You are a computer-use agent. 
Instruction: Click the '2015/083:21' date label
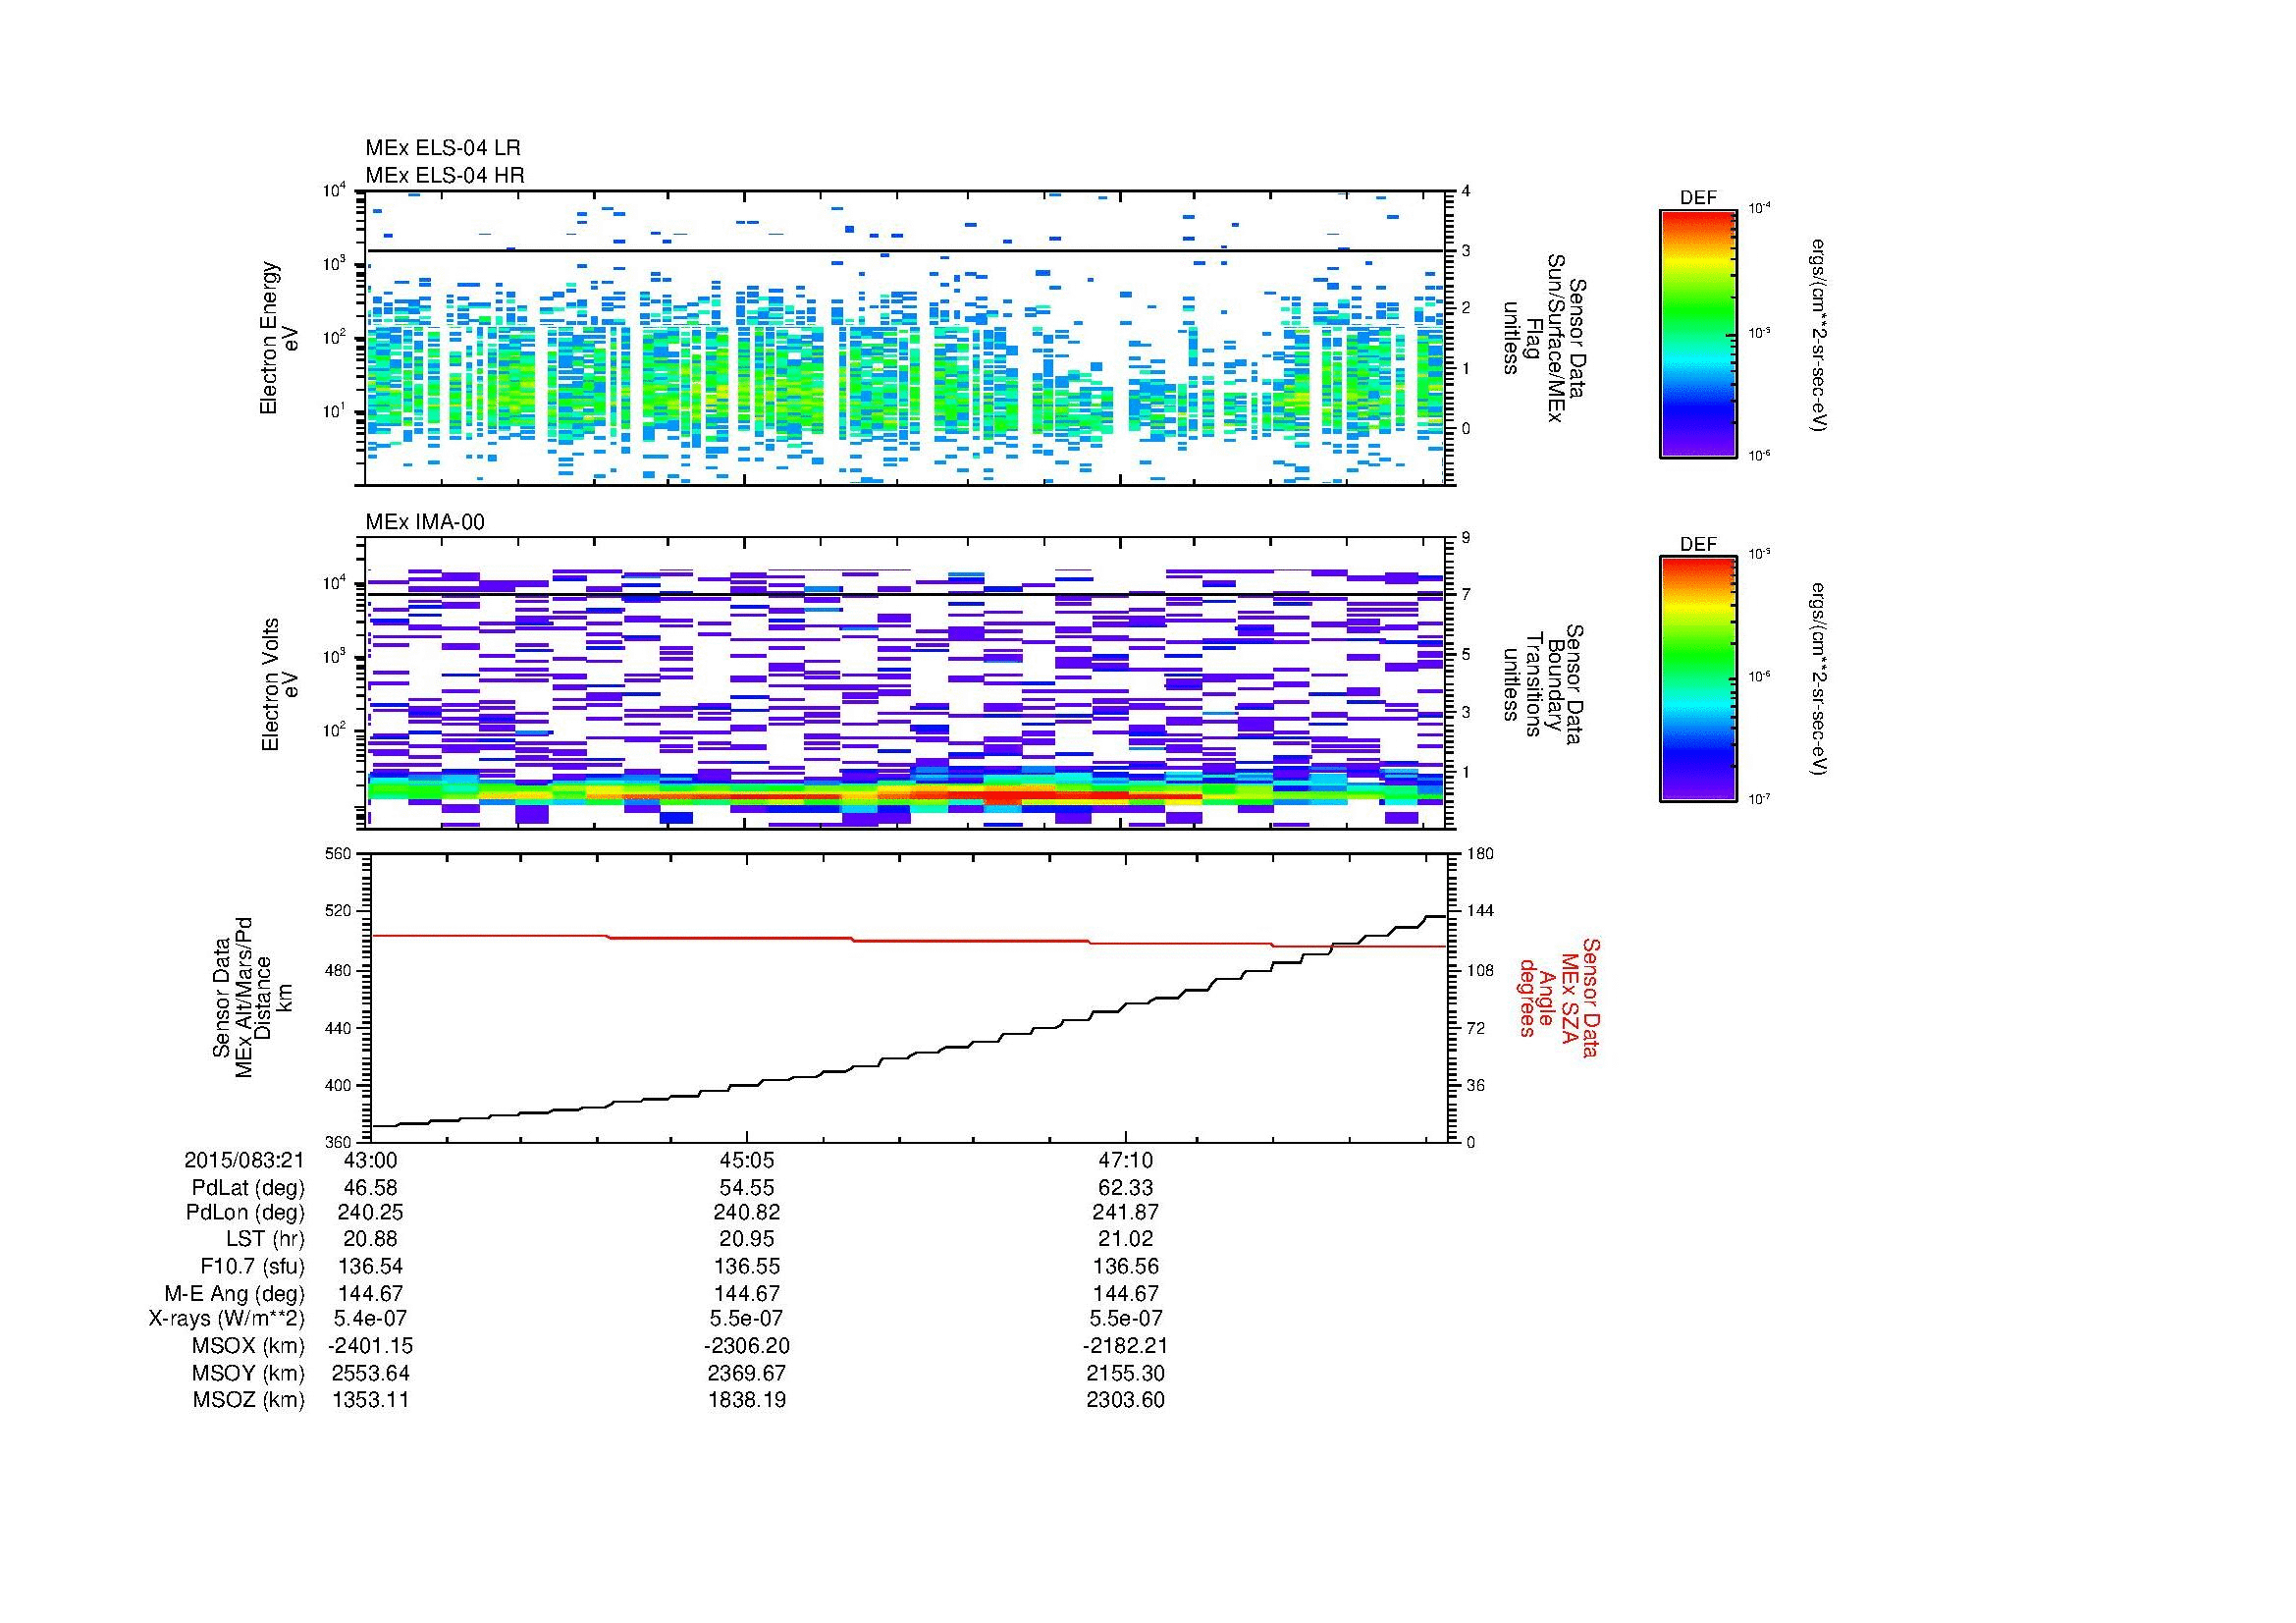245,1160
